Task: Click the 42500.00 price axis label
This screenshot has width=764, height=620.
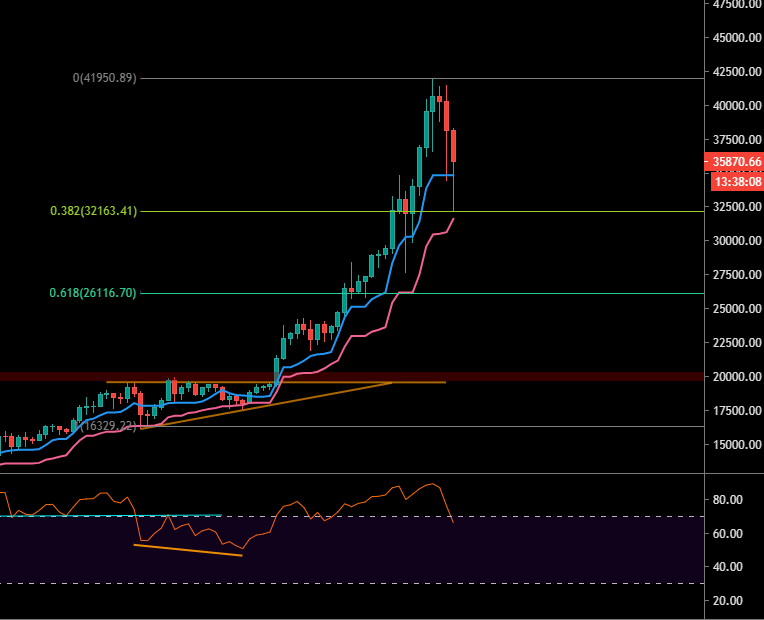Action: [737, 72]
